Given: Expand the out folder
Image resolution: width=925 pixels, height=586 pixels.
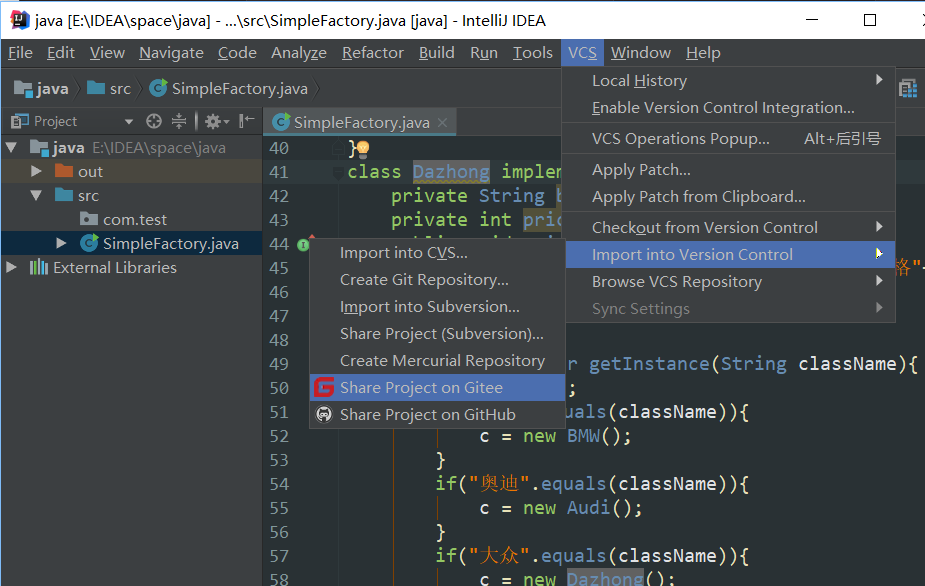Looking at the screenshot, I should click(x=36, y=171).
